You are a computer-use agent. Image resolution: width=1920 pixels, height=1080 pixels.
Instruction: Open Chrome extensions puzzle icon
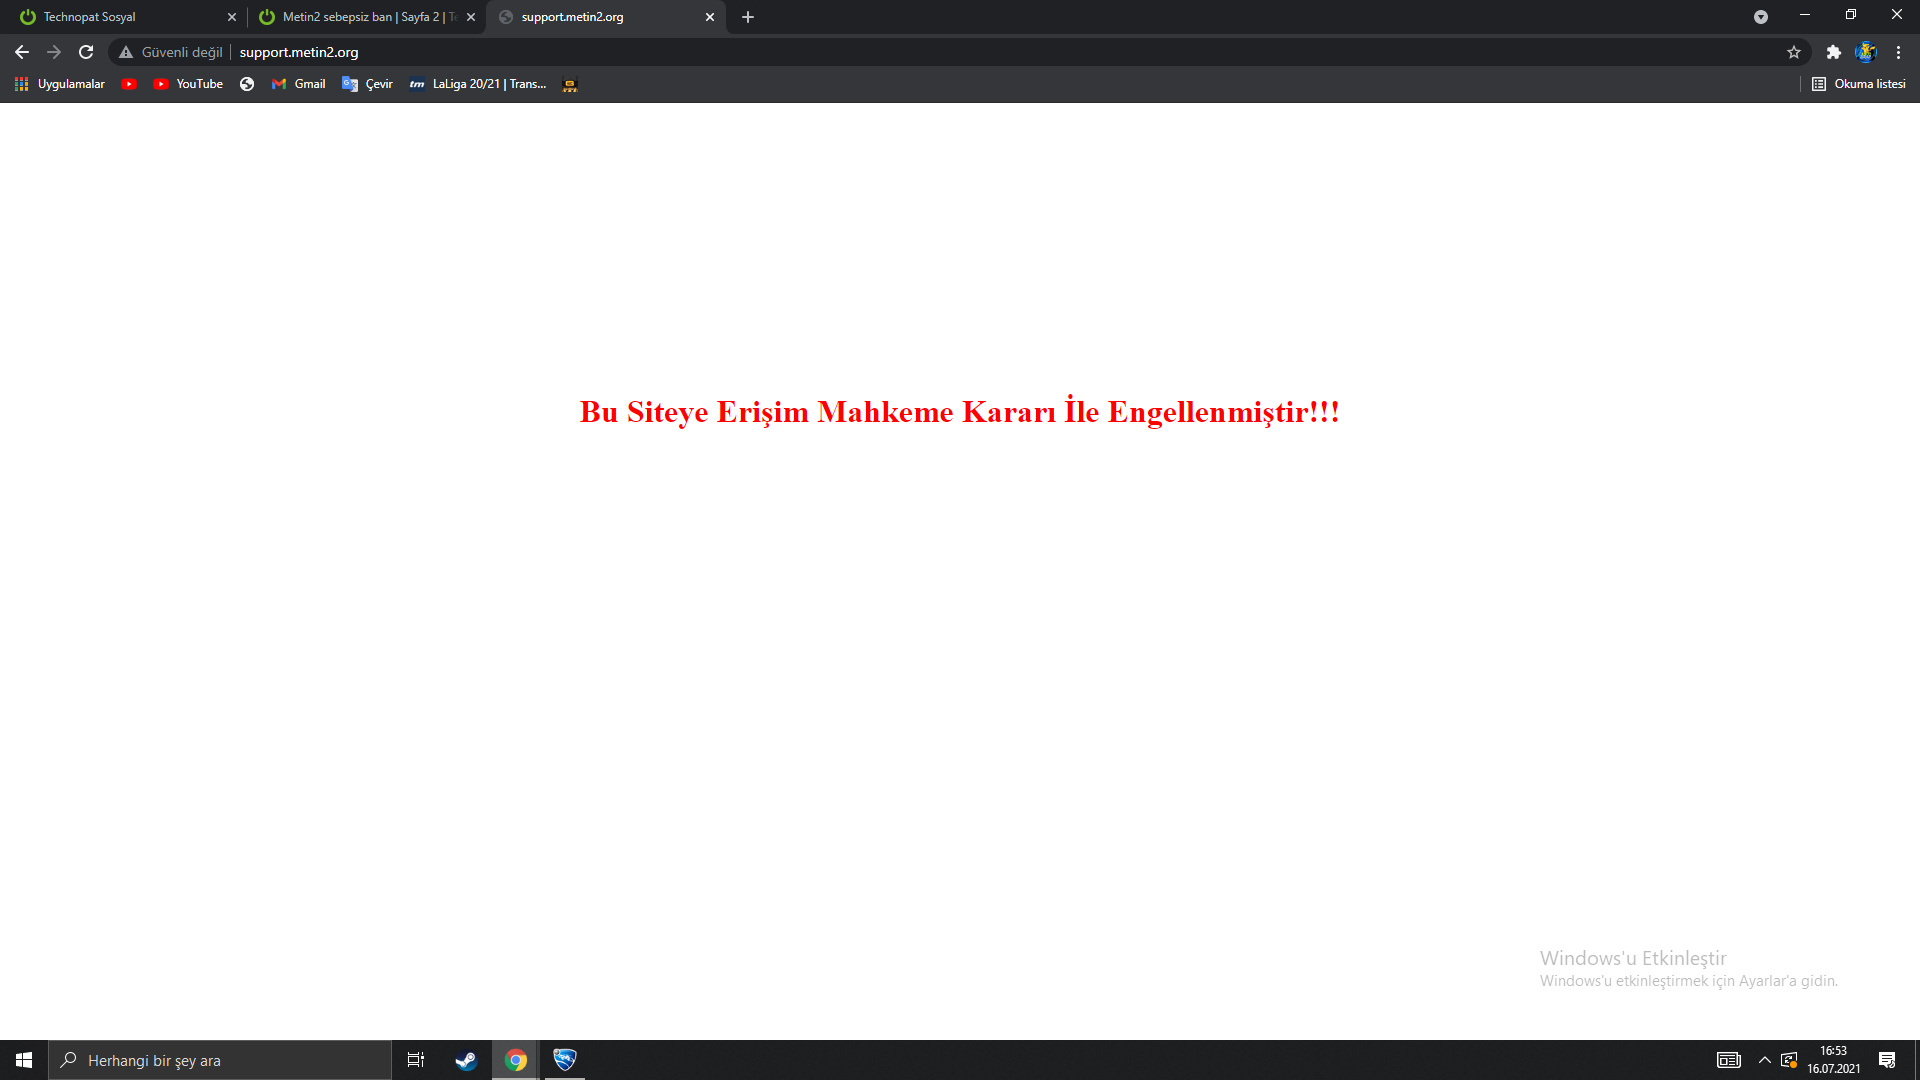click(1833, 52)
